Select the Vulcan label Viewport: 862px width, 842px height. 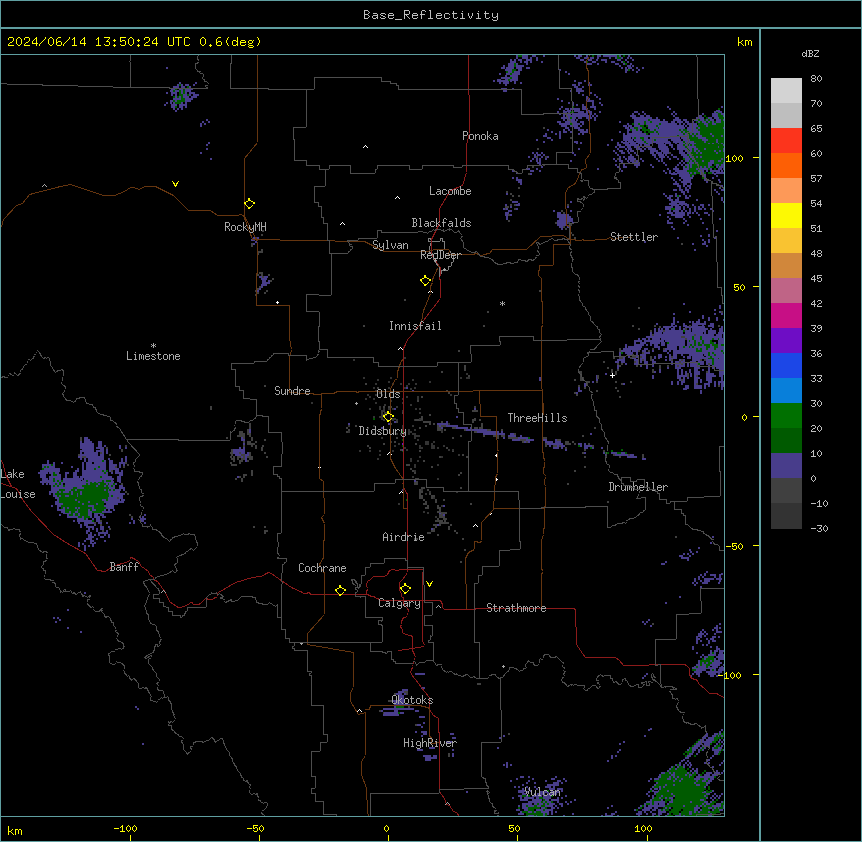[x=542, y=792]
